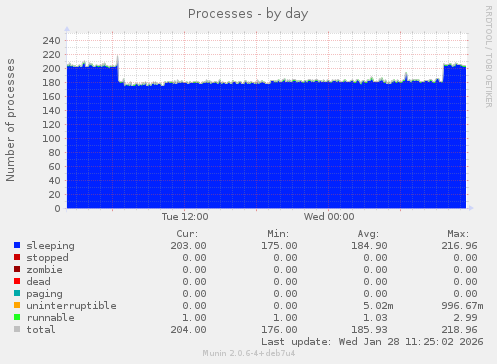Click total current value 204.00
497x364 pixels.
[x=188, y=330]
